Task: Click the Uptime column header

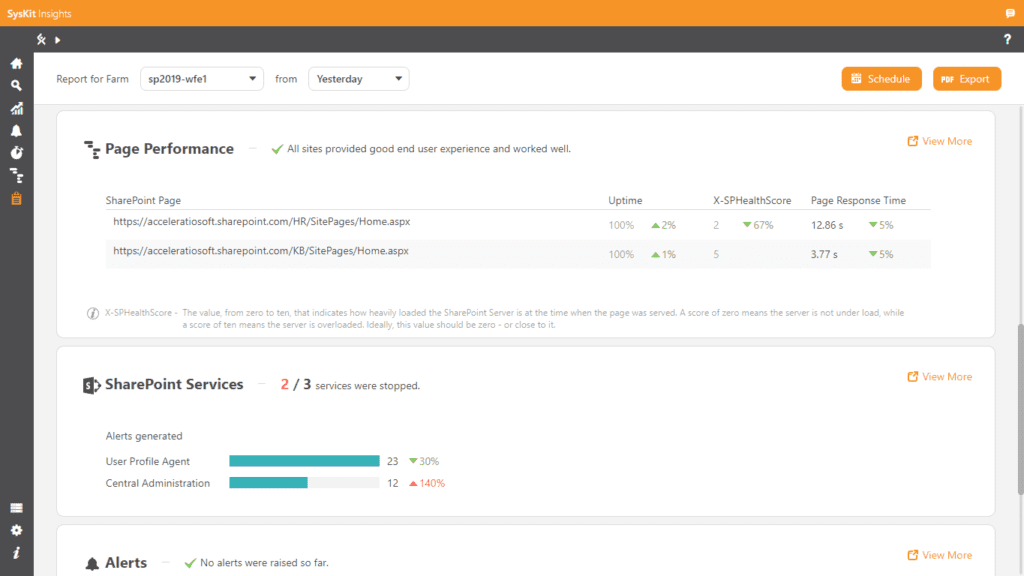Action: click(625, 200)
